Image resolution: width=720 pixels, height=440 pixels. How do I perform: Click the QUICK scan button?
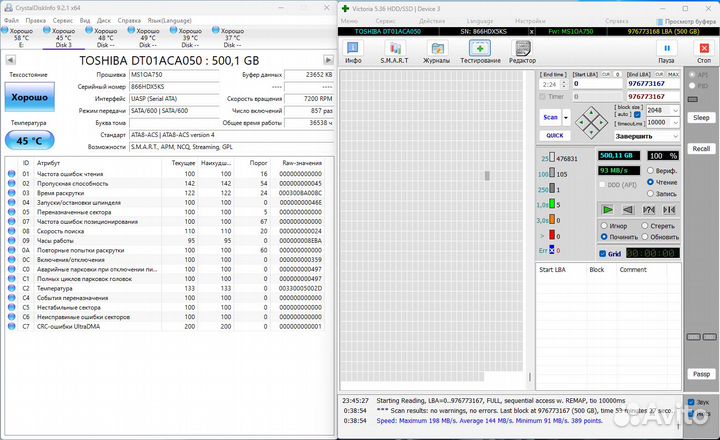tap(554, 135)
